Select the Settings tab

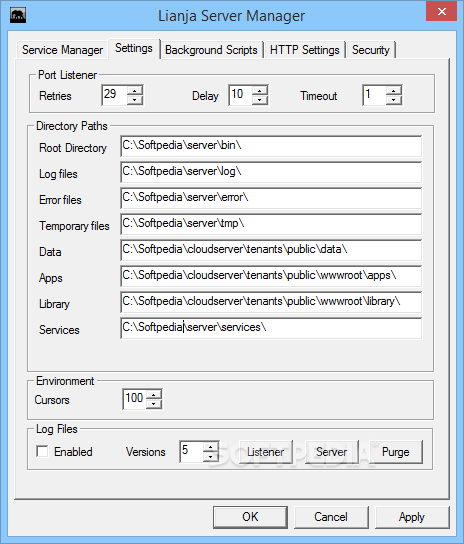[134, 48]
